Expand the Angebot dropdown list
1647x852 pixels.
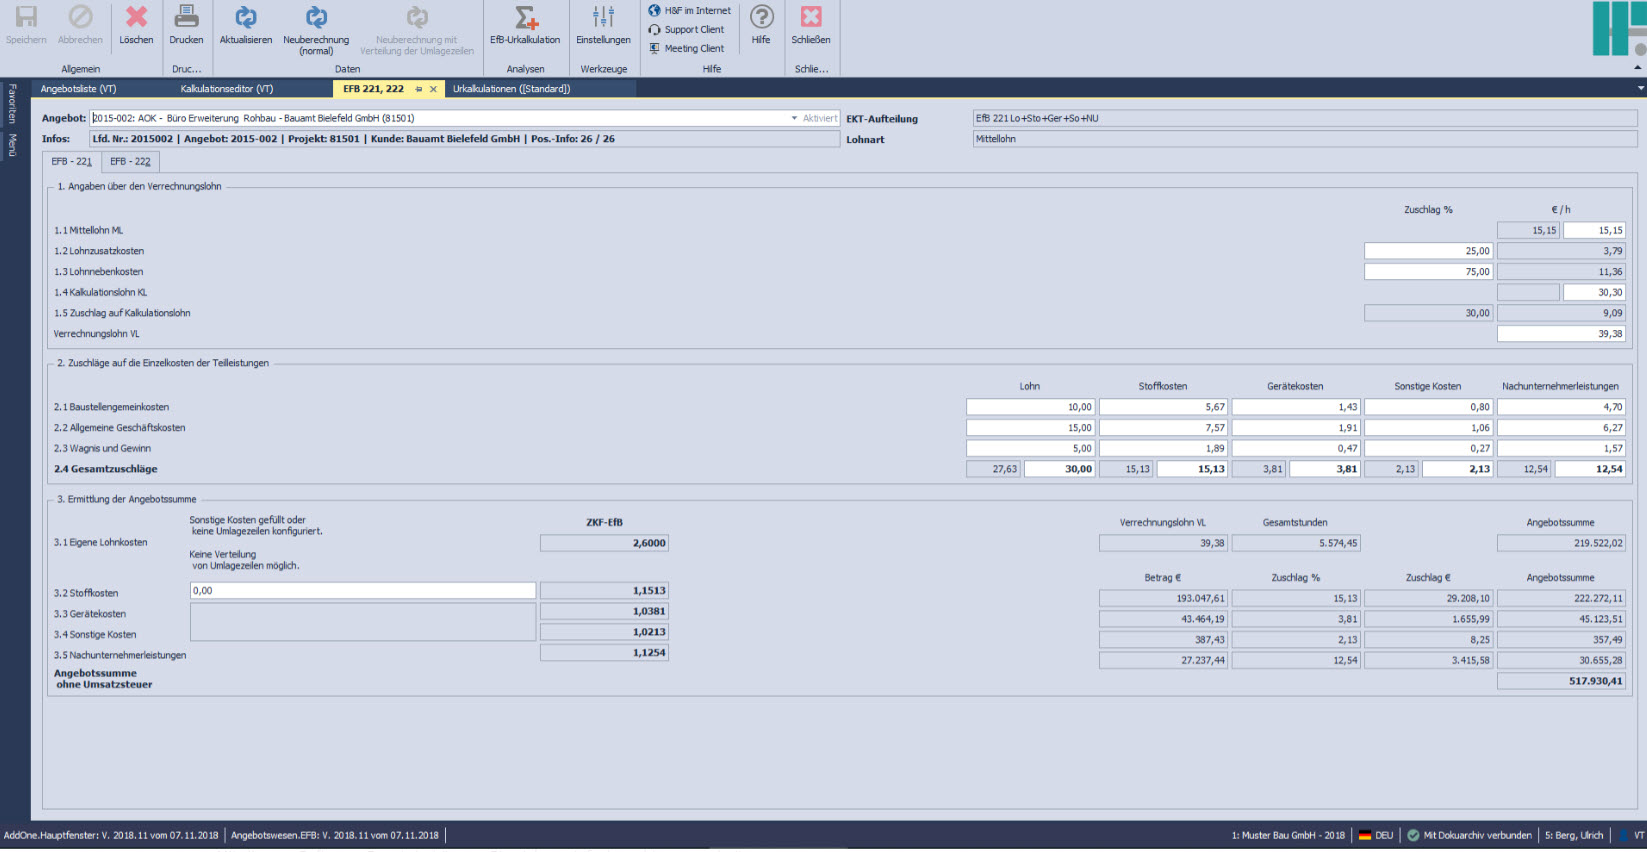[794, 118]
